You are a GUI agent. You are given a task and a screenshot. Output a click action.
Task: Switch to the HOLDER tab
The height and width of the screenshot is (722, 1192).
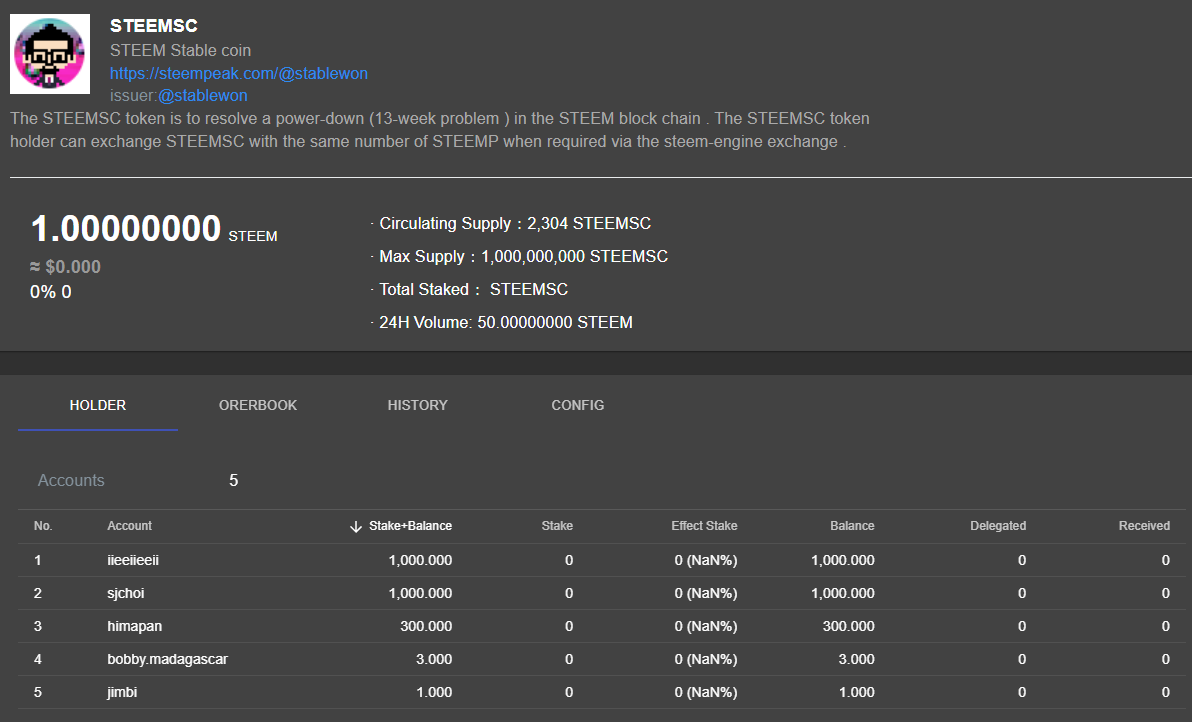98,405
